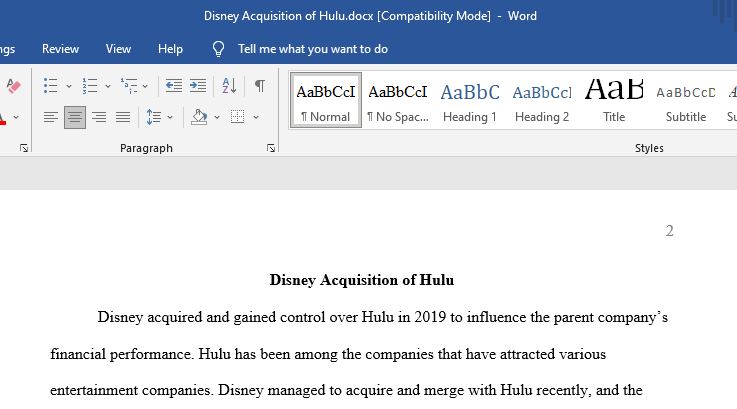
Task: Increase the paragraph indent
Action: (198, 86)
